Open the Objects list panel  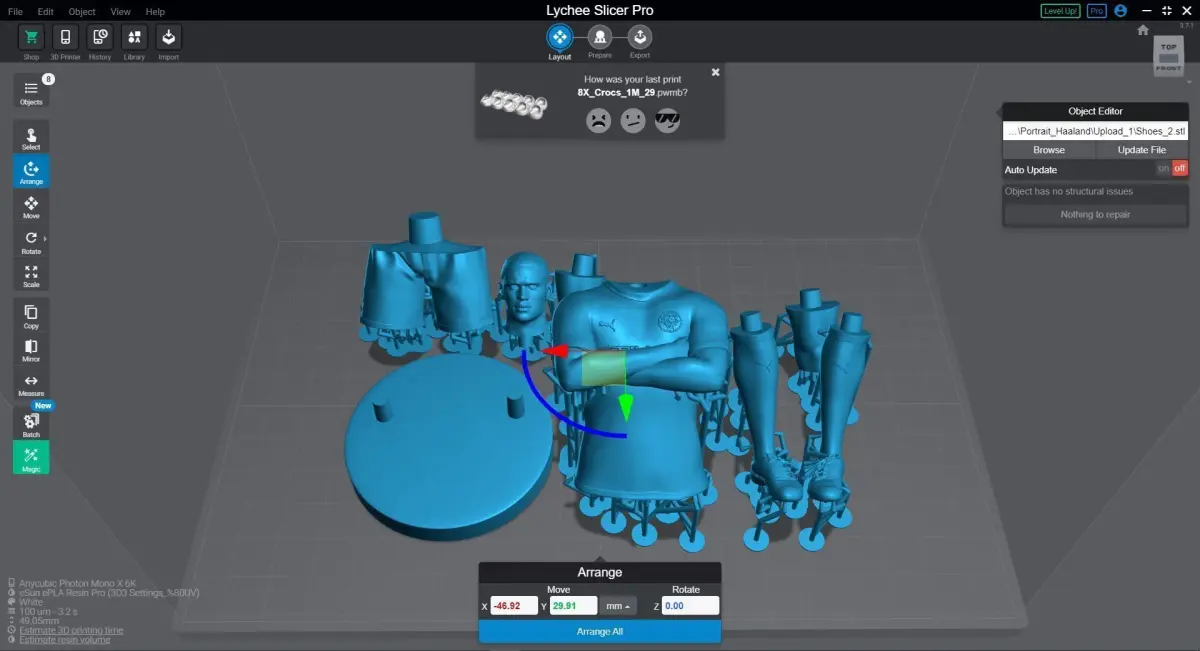[x=31, y=92]
